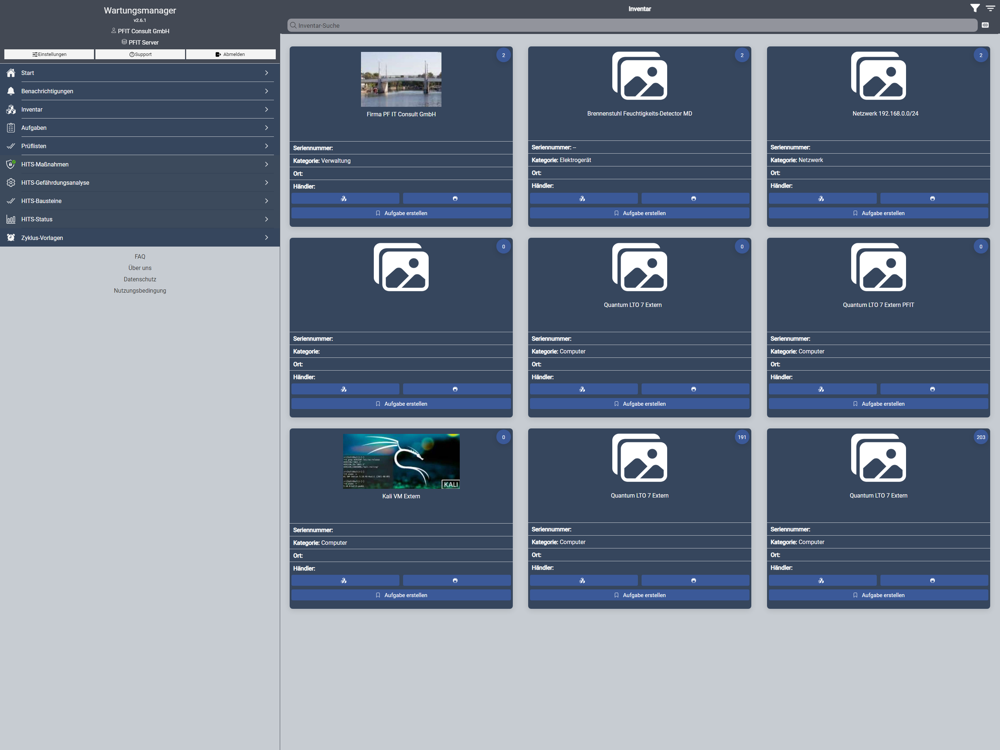Focus the Inventar-Suche search field
The width and height of the screenshot is (1000, 750).
point(632,26)
